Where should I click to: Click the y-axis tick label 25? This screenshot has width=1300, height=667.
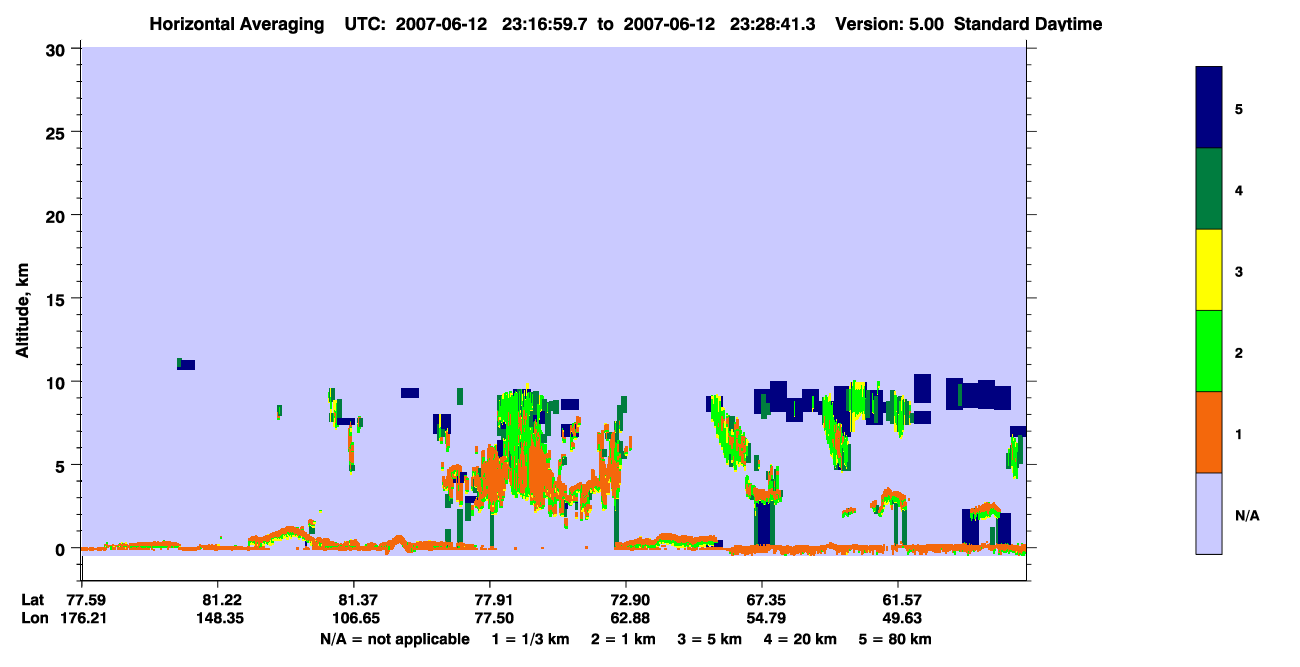click(x=58, y=132)
